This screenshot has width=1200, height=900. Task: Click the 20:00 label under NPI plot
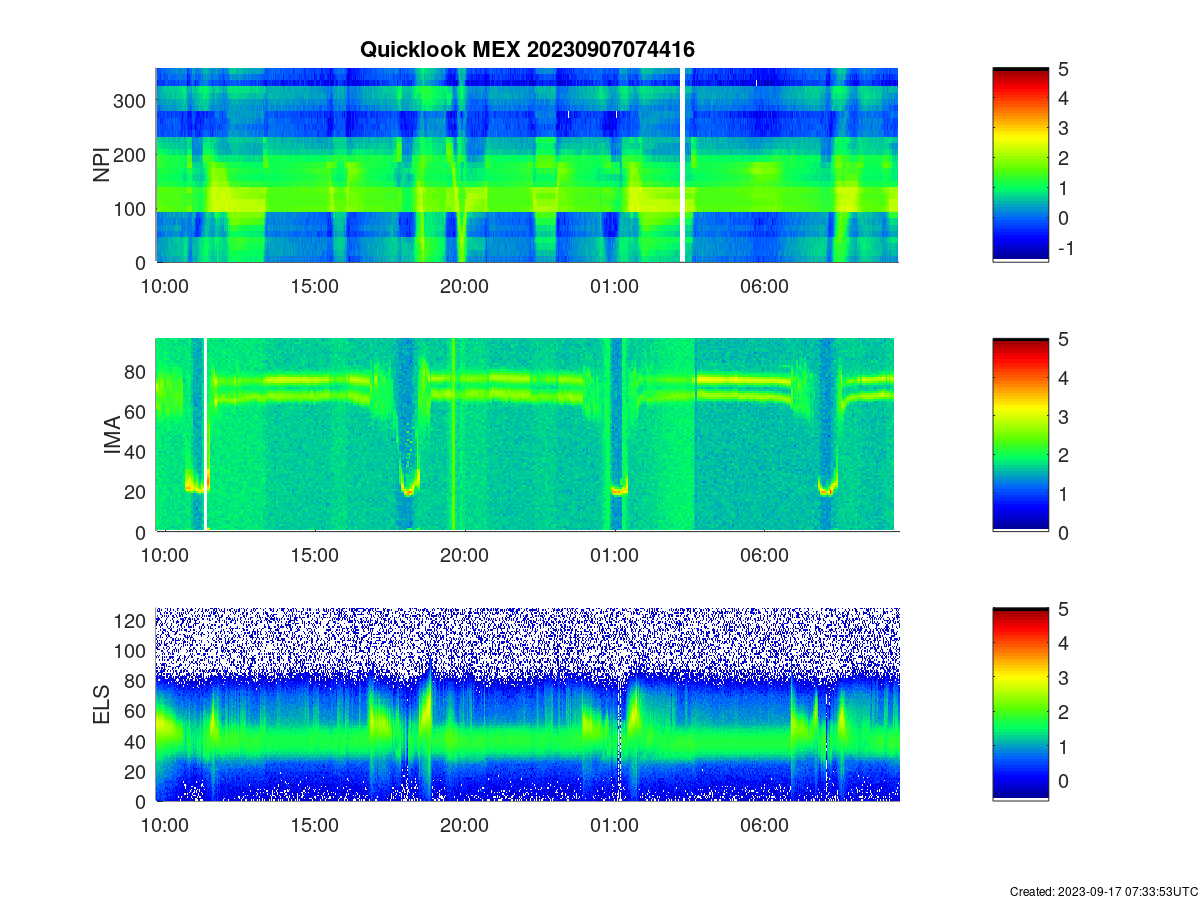(465, 286)
